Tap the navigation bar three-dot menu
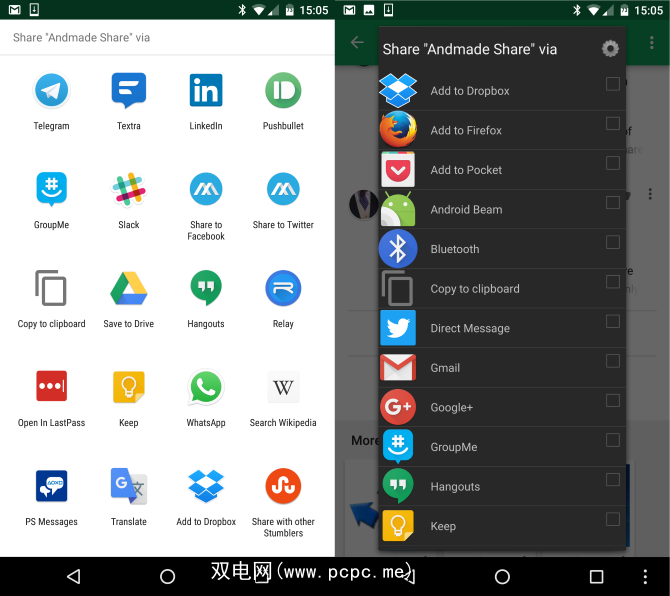This screenshot has height=596, width=670. [x=645, y=576]
